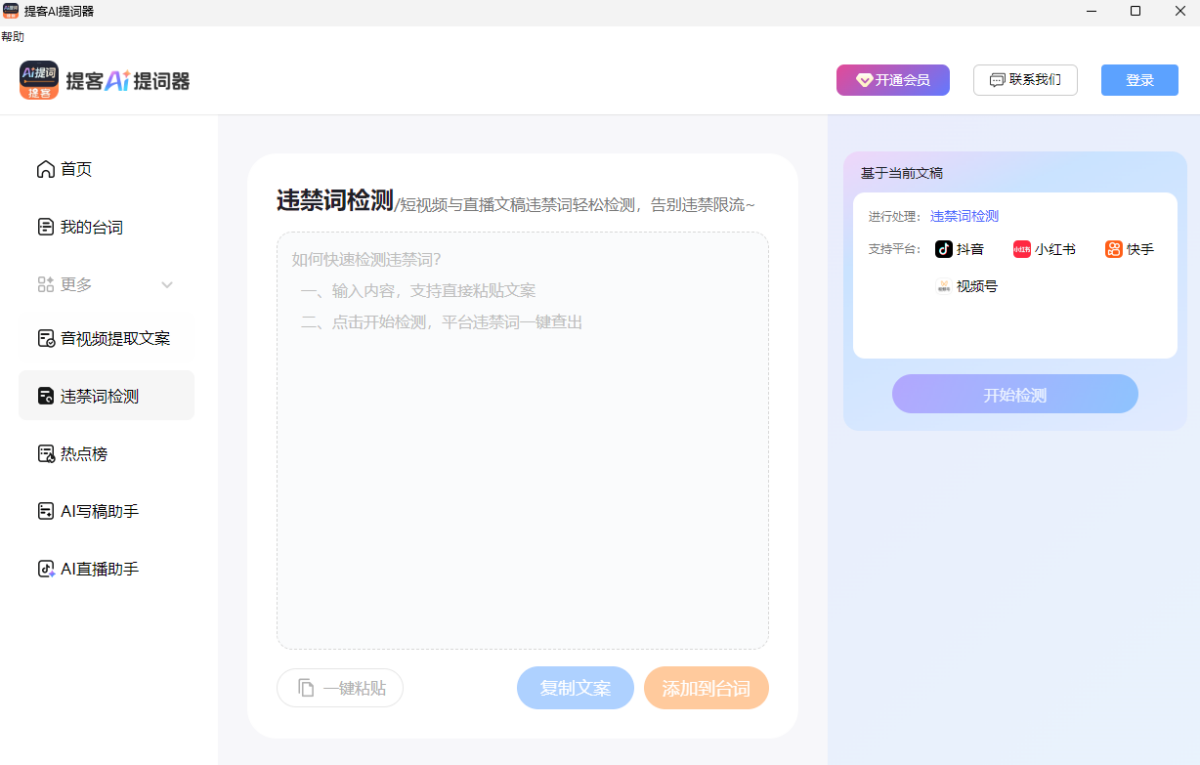The width and height of the screenshot is (1200, 765).
Task: Click the 视频号 platform icon
Action: [943, 286]
